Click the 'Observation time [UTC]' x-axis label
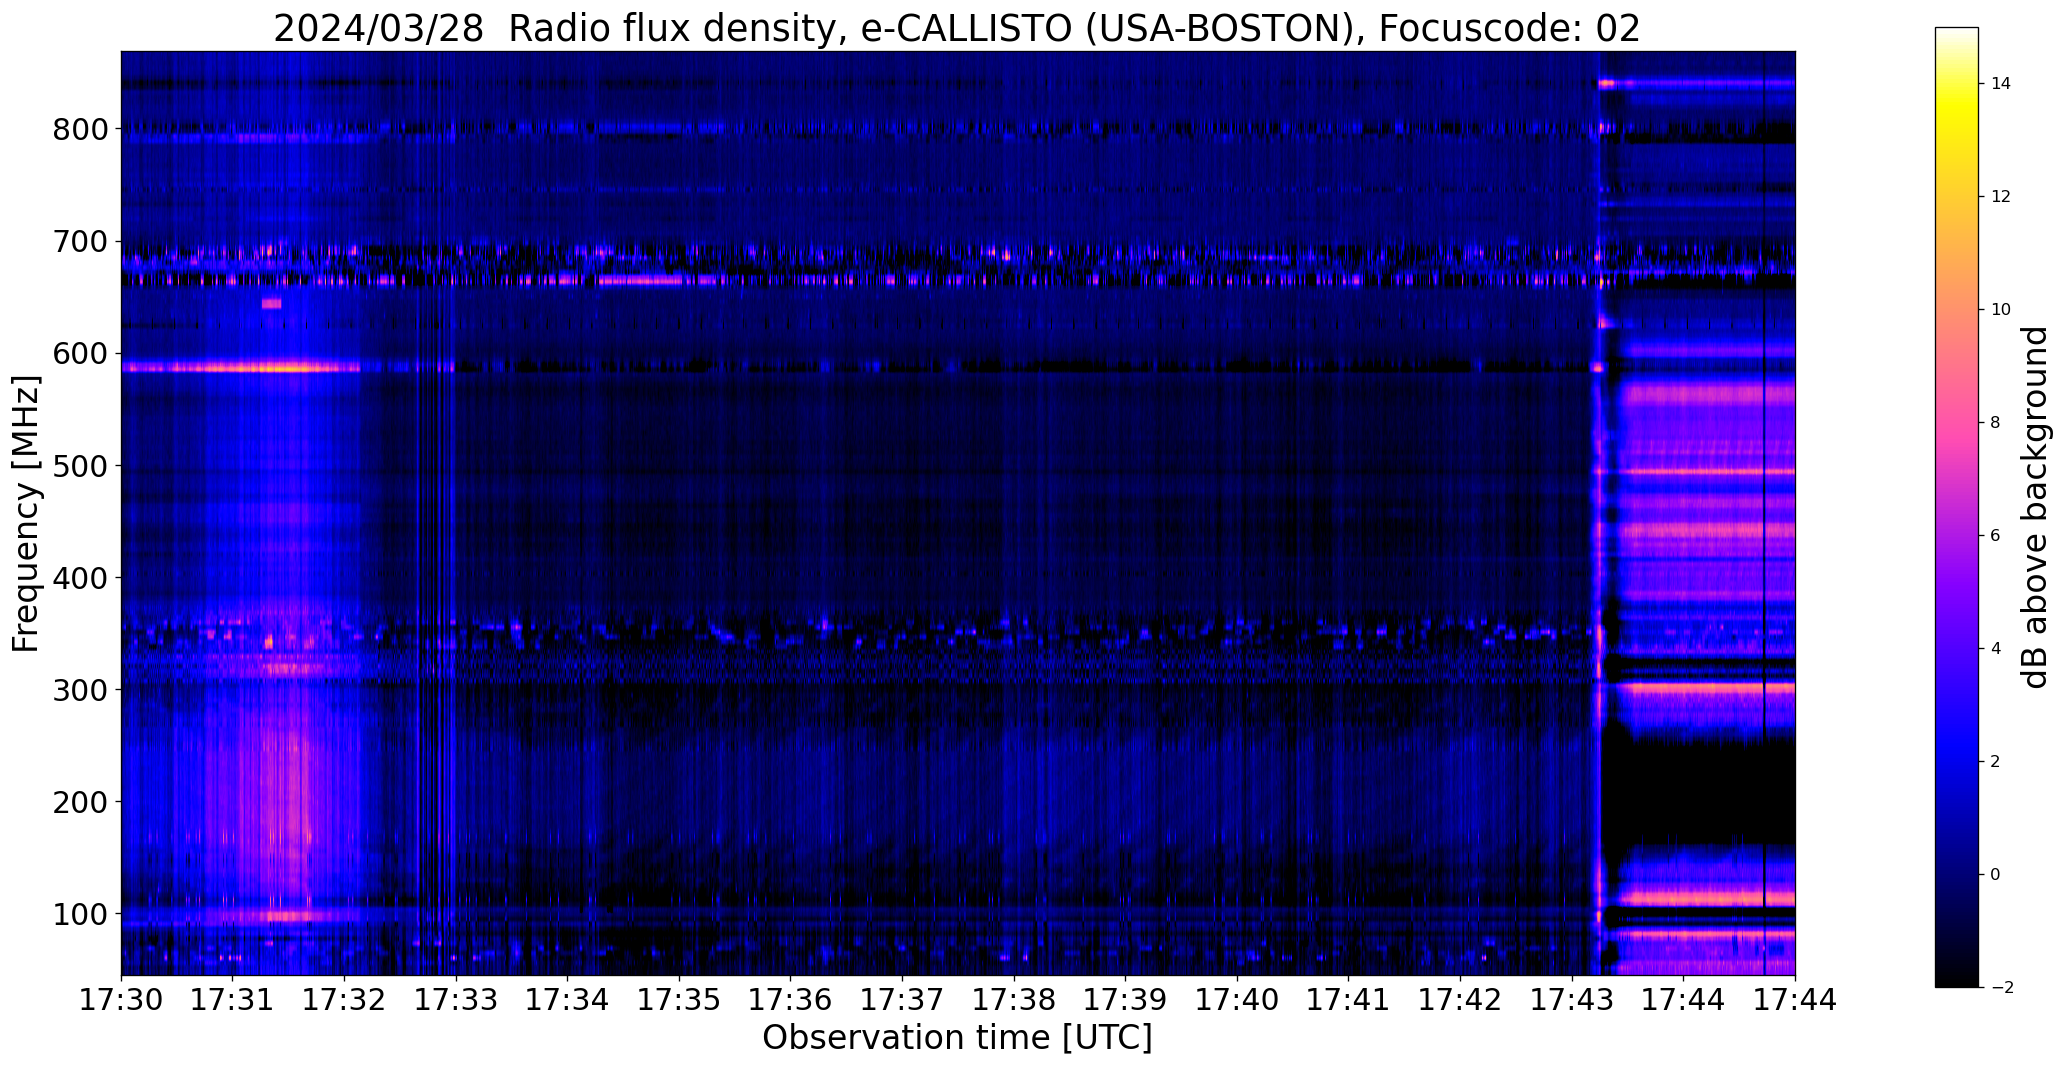 957,1038
